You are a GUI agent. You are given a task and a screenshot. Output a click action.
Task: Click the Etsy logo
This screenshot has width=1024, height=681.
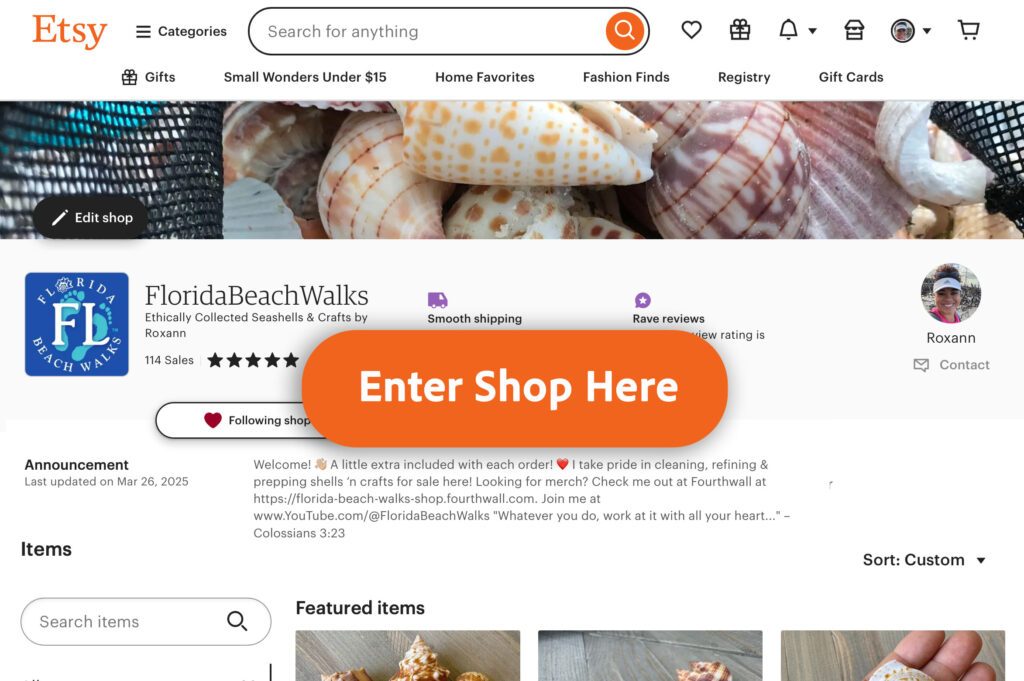69,31
